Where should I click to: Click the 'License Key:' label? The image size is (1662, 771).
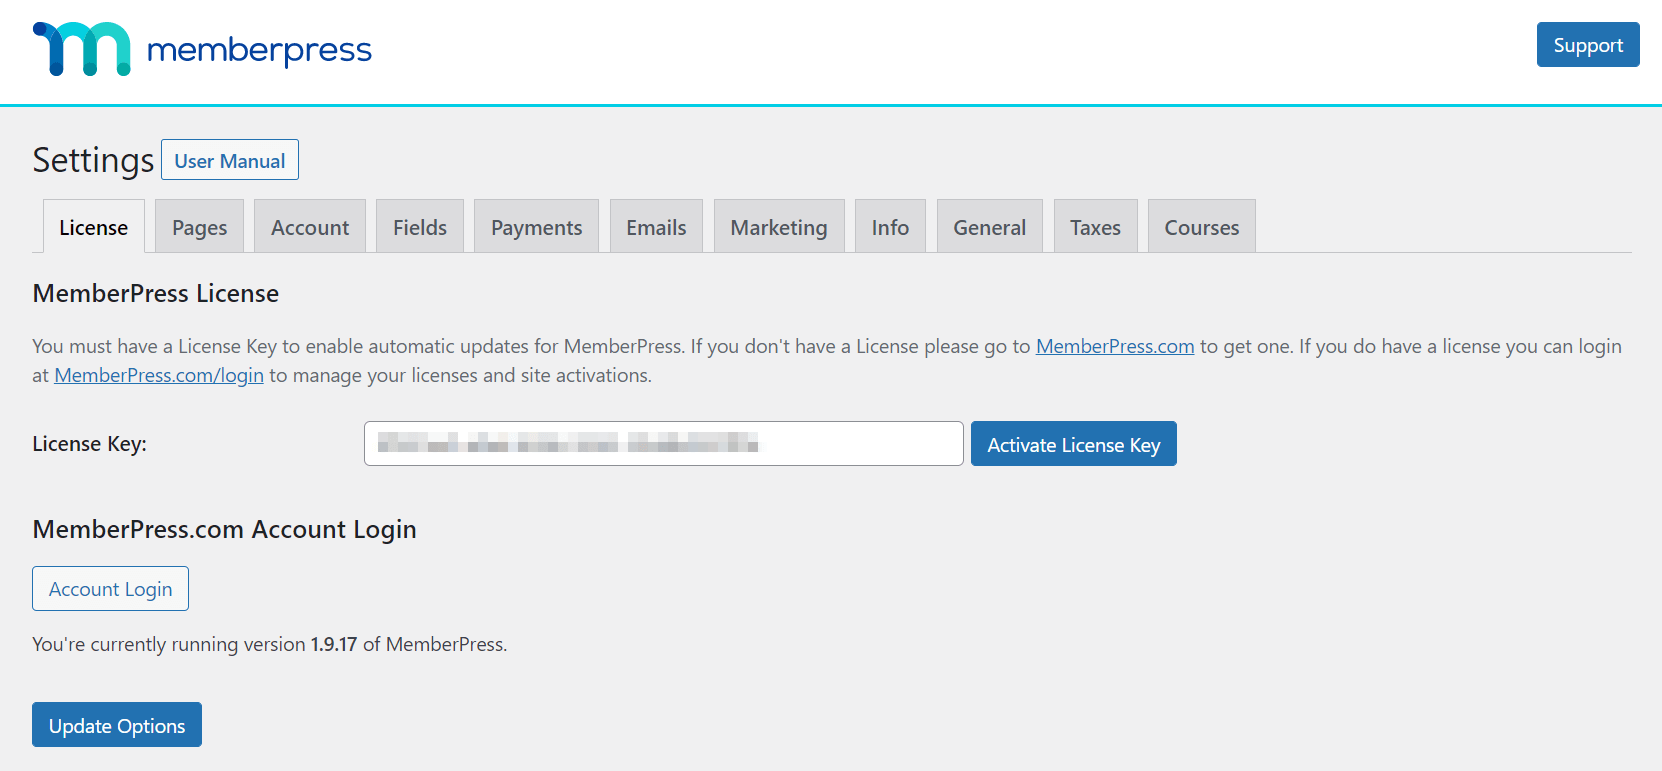pyautogui.click(x=90, y=444)
